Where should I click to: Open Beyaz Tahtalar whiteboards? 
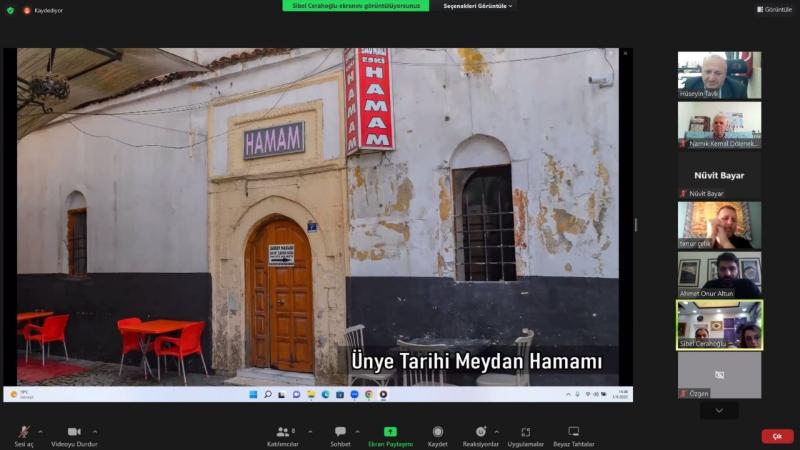[x=573, y=432]
